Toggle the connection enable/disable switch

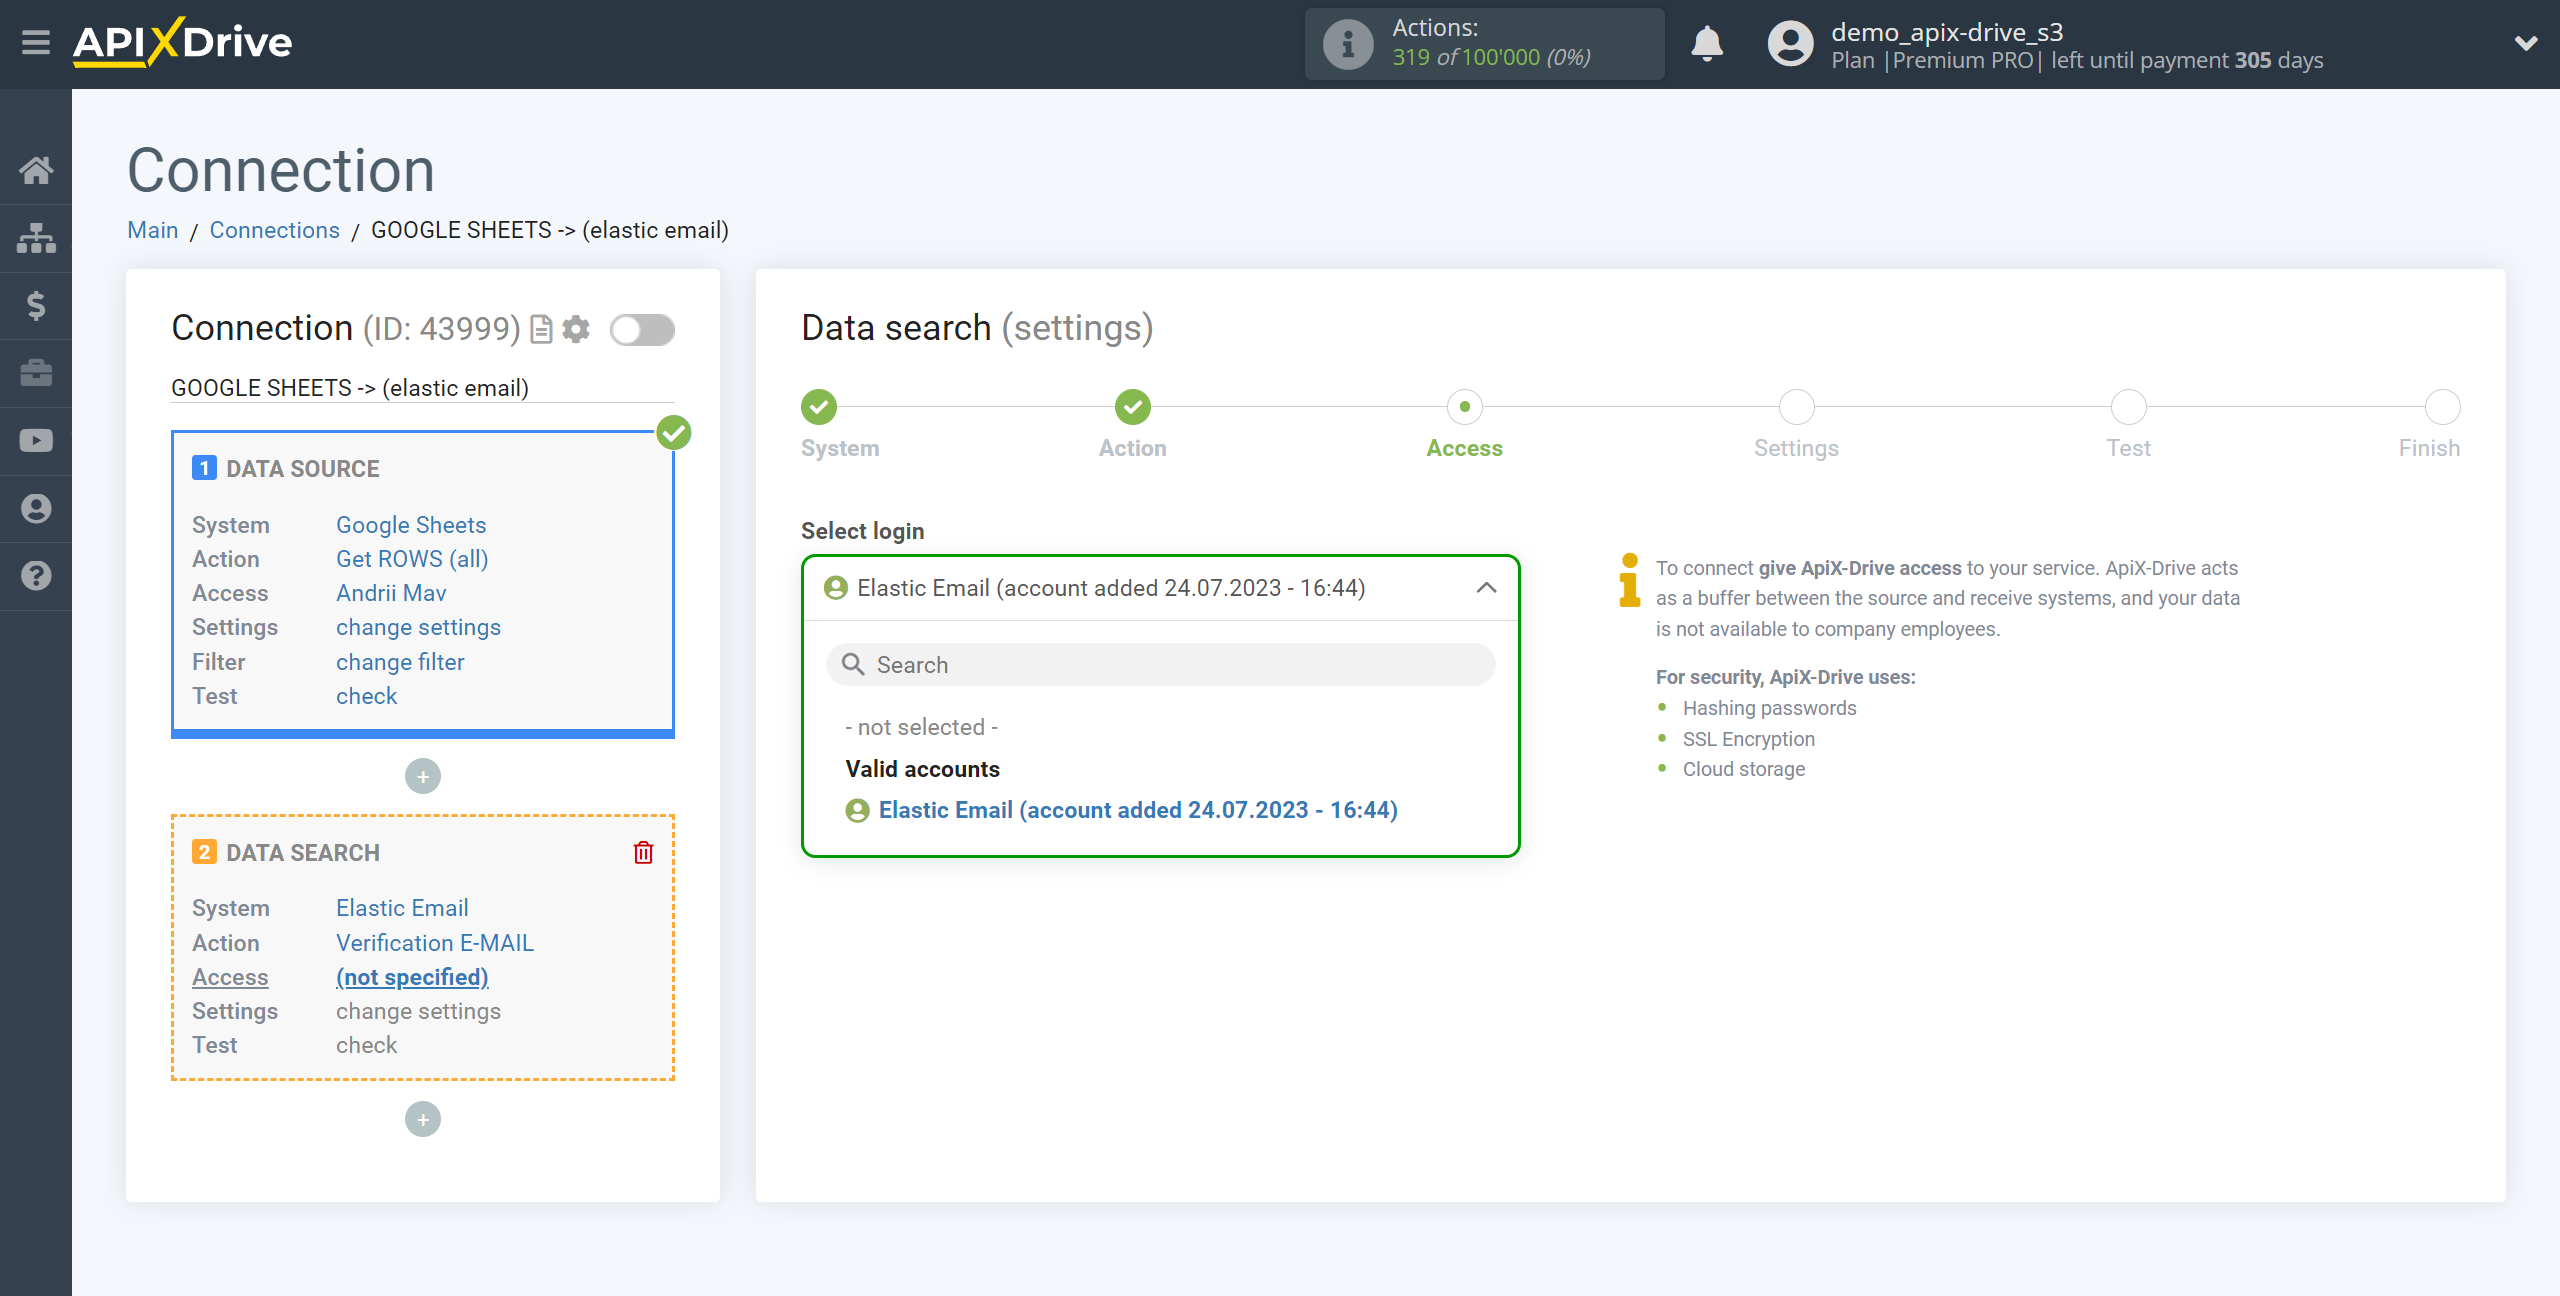point(643,329)
